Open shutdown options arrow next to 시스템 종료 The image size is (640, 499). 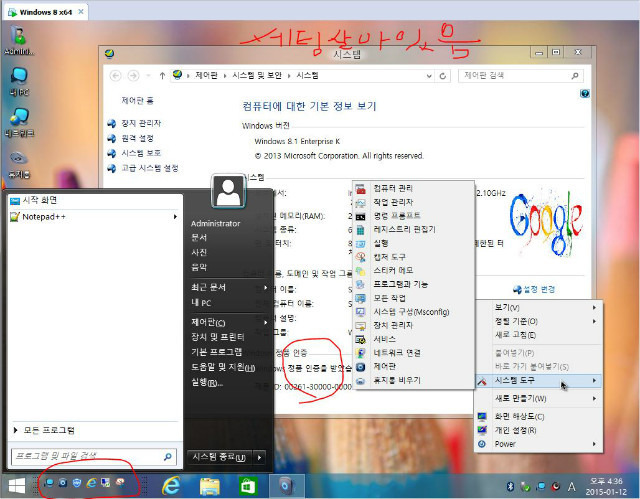260,458
